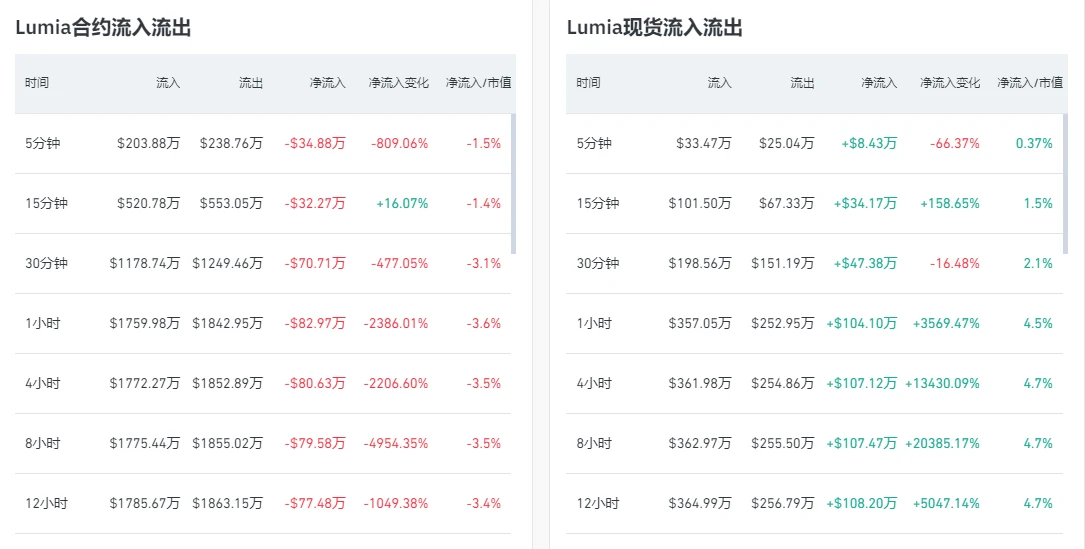Viewport: 1085px width, 549px height.
Task: Click the -$34.88万 net inflow value
Action: click(x=315, y=143)
